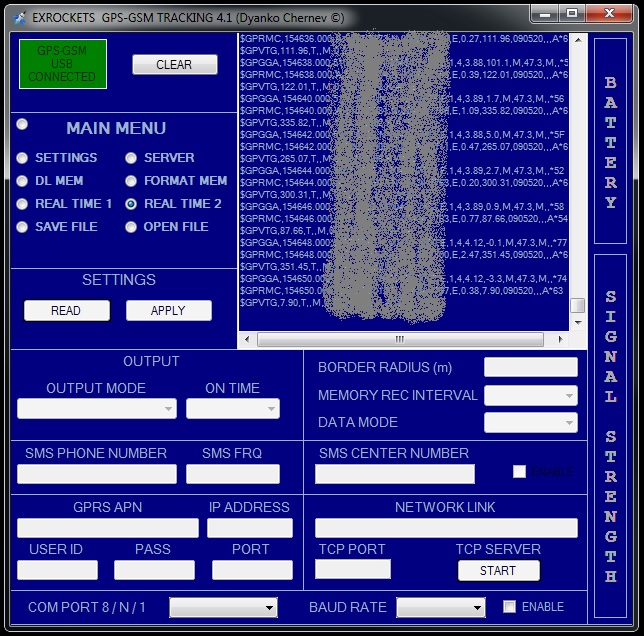Click the BORDER RADIUS input field
The height and width of the screenshot is (636, 644).
tap(531, 367)
